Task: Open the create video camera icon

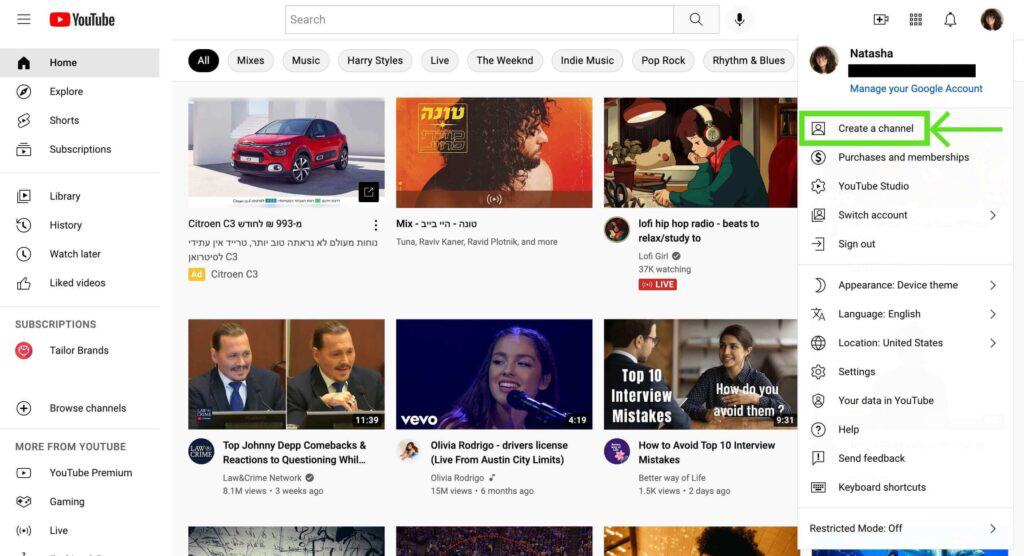Action: pyautogui.click(x=880, y=20)
